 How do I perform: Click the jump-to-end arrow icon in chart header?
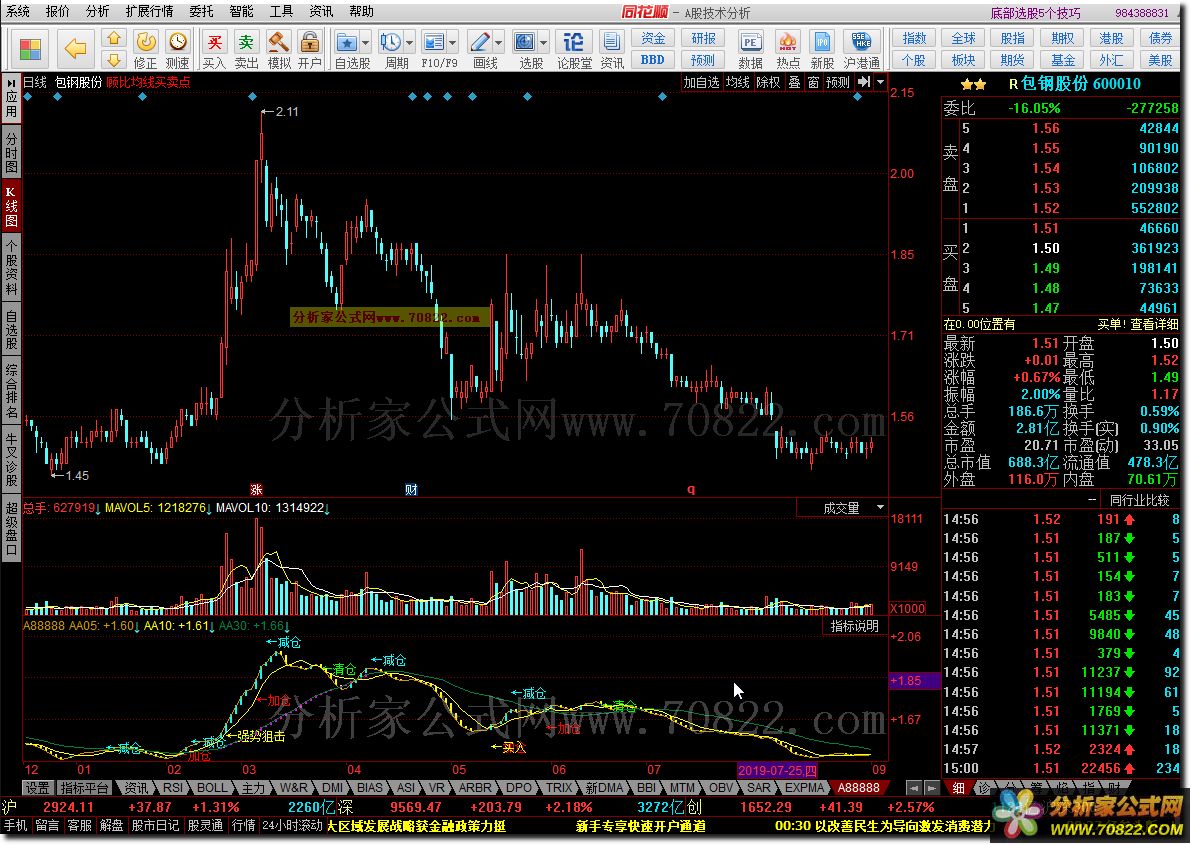click(x=864, y=82)
